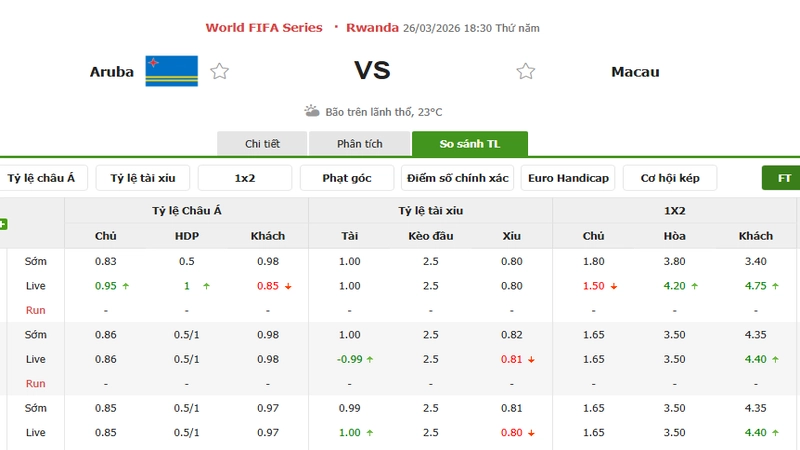Switch to the Phân tích tab
The image size is (800, 450).
pyautogui.click(x=359, y=144)
